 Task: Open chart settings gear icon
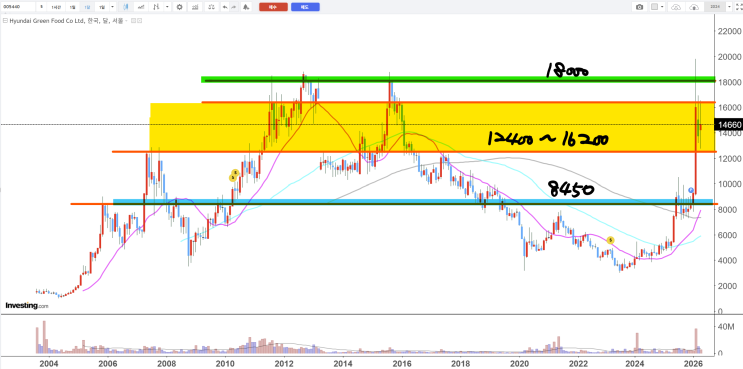tap(180, 7)
